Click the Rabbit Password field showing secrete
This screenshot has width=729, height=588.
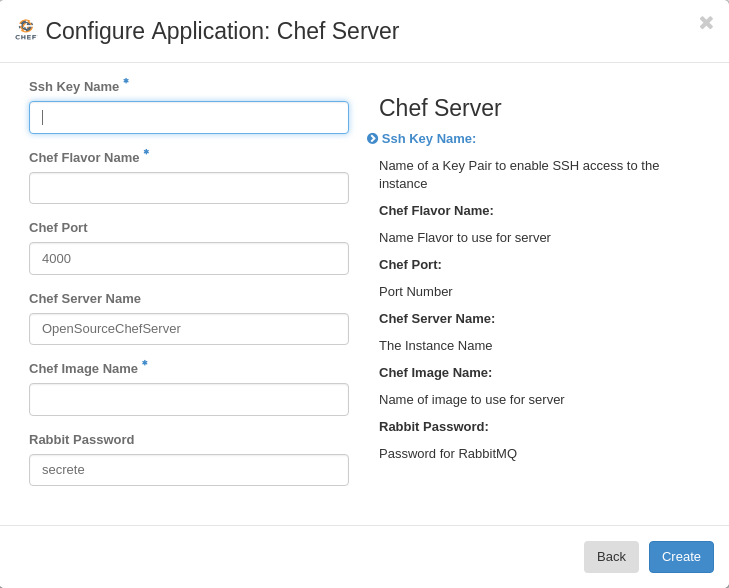click(x=189, y=470)
